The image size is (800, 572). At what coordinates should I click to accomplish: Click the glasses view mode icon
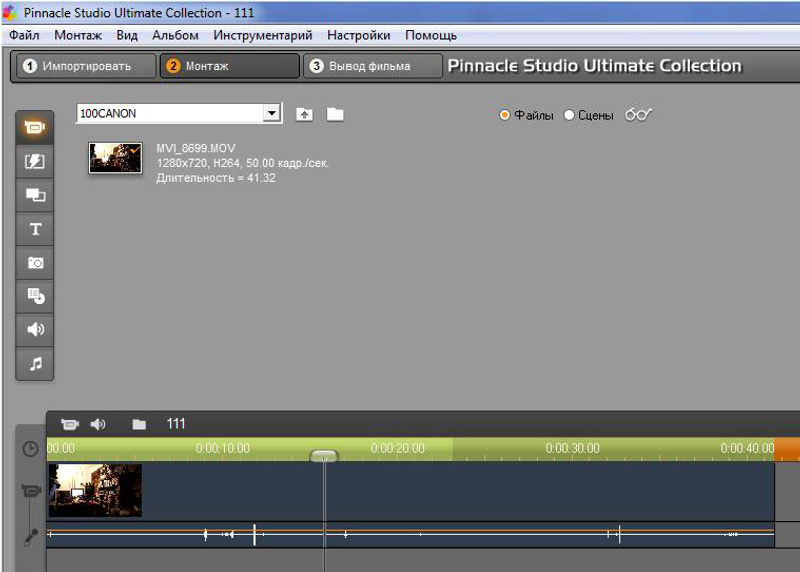(638, 115)
